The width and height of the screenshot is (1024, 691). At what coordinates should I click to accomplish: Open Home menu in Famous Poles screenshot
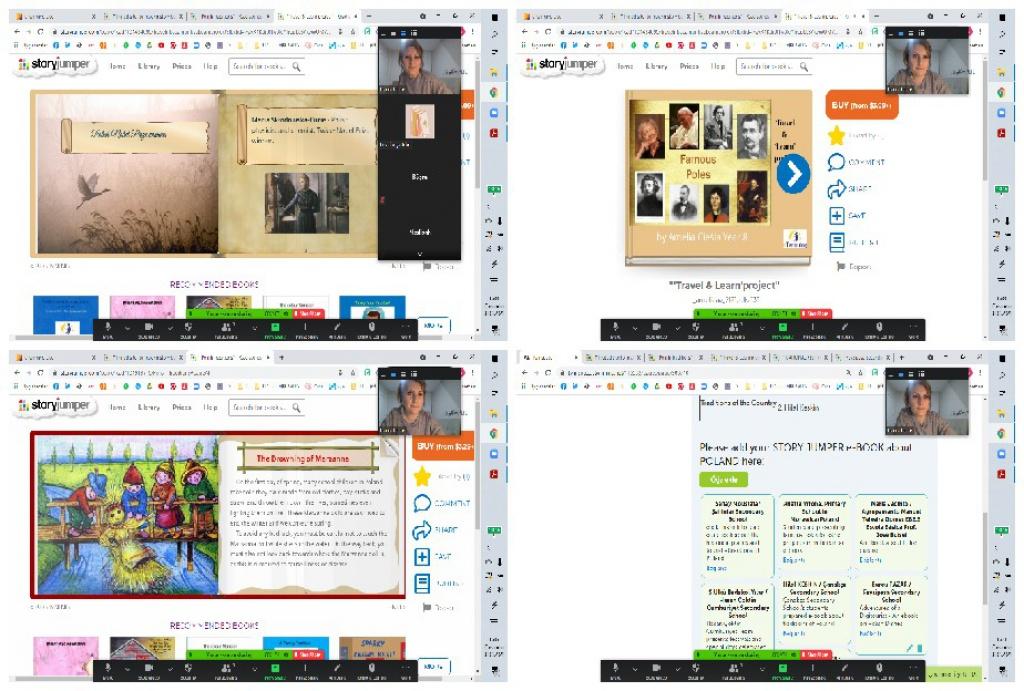625,66
